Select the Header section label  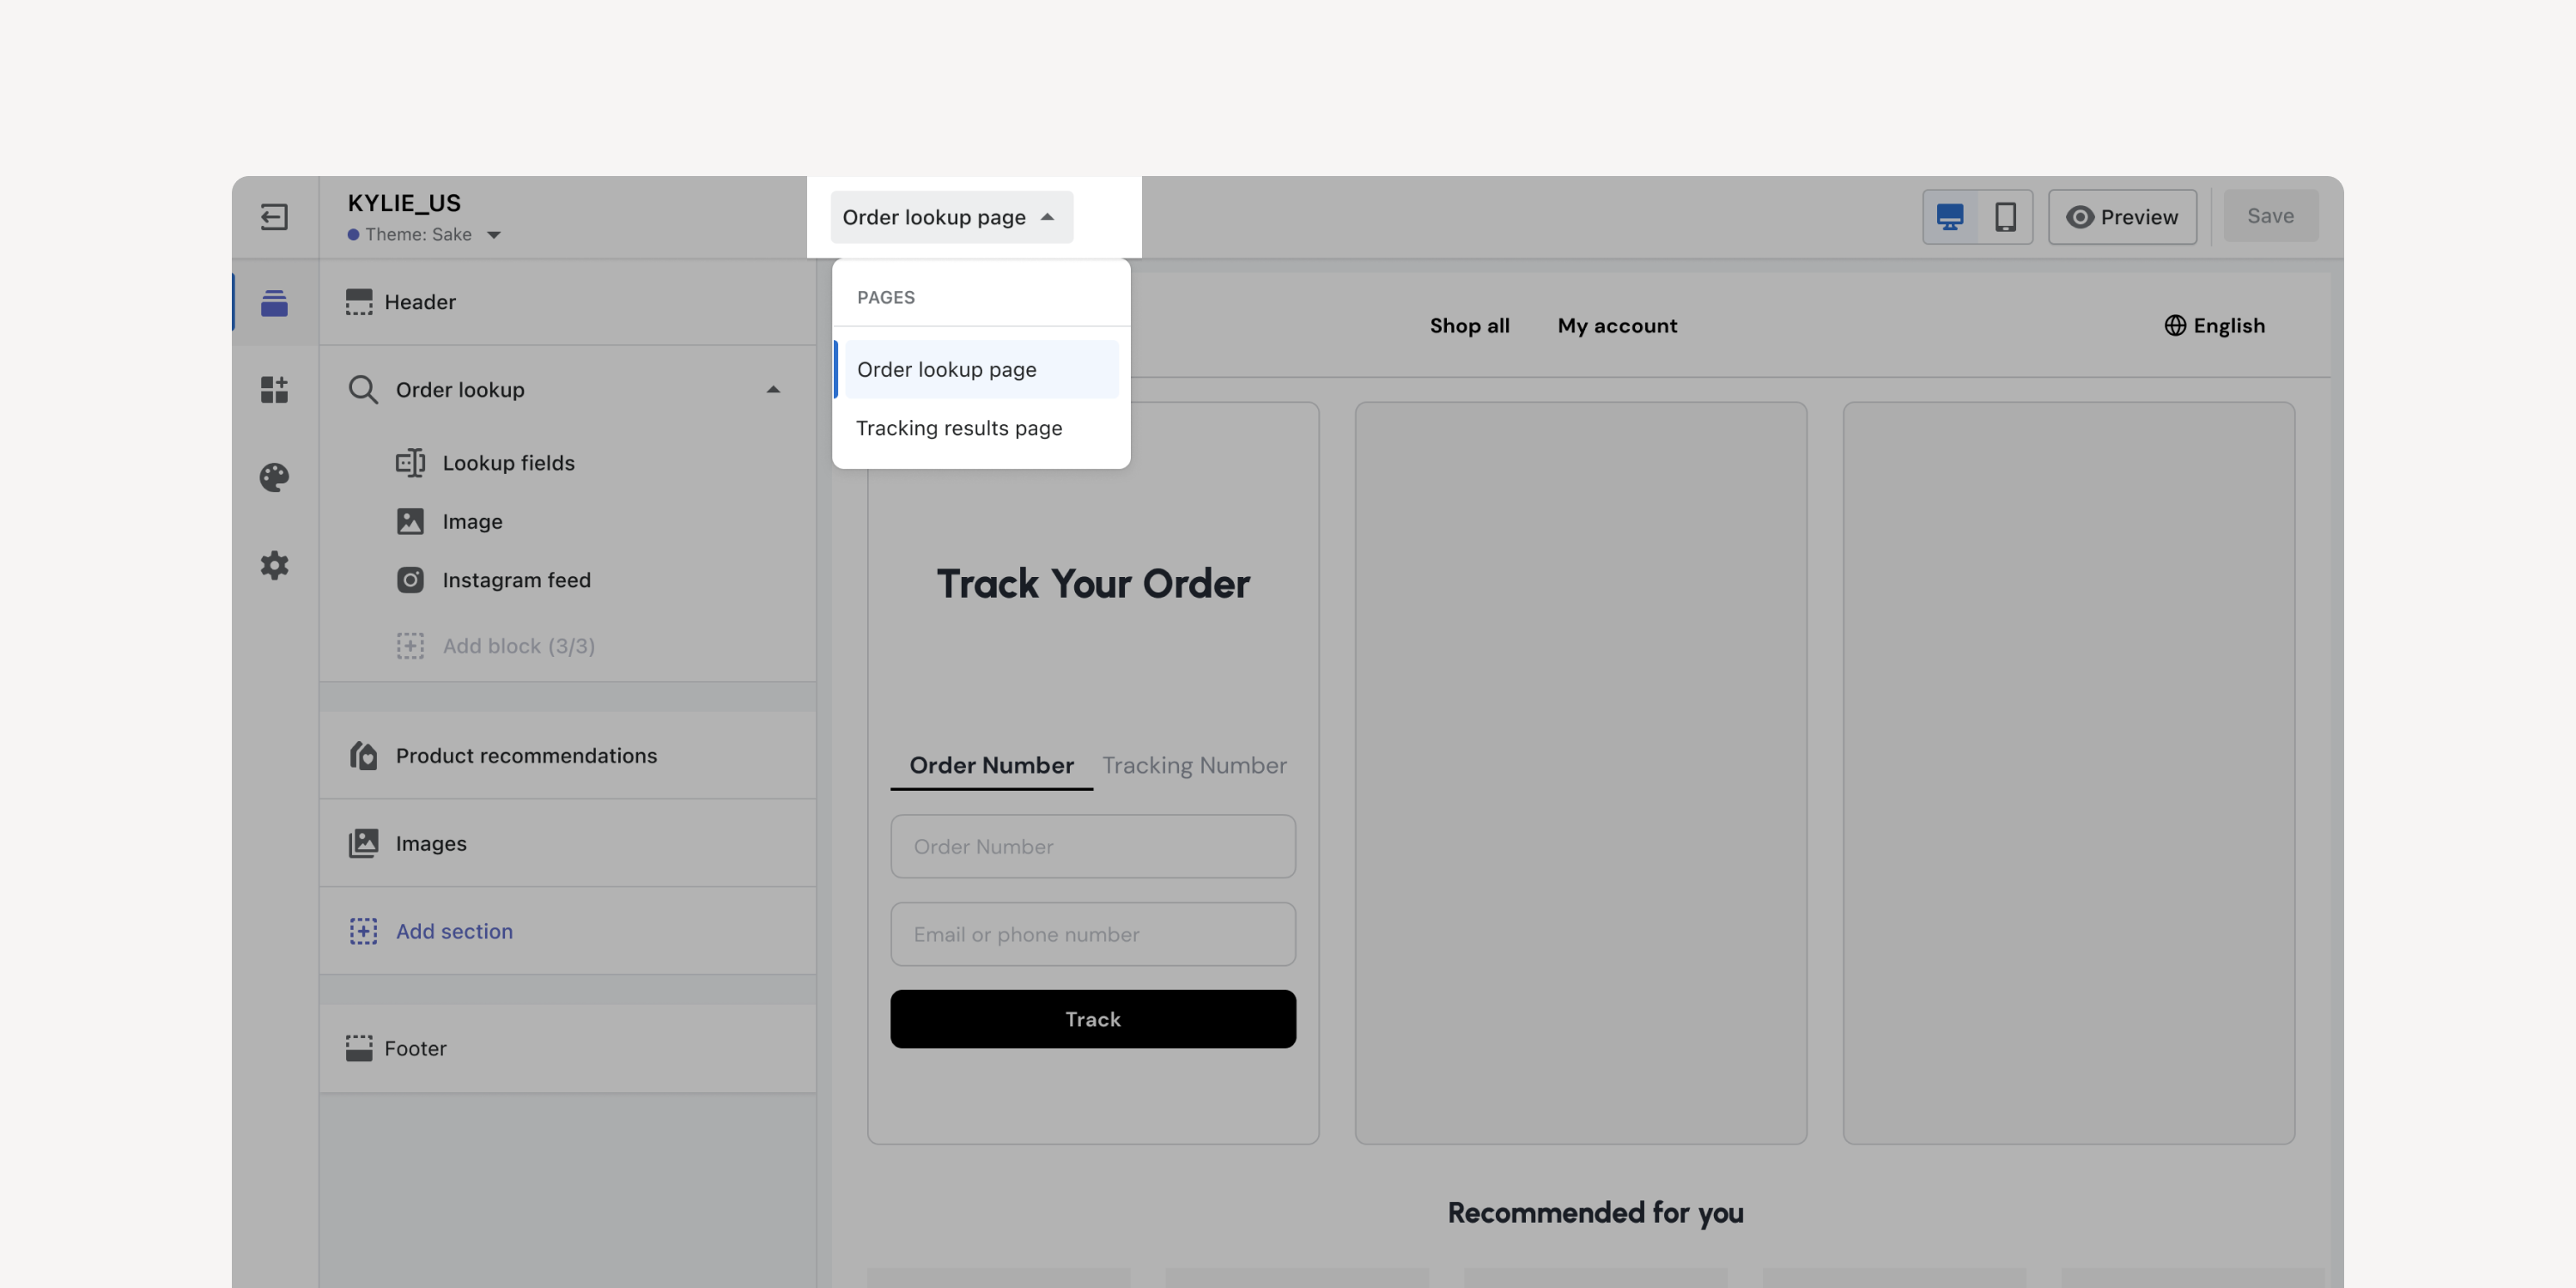(420, 301)
